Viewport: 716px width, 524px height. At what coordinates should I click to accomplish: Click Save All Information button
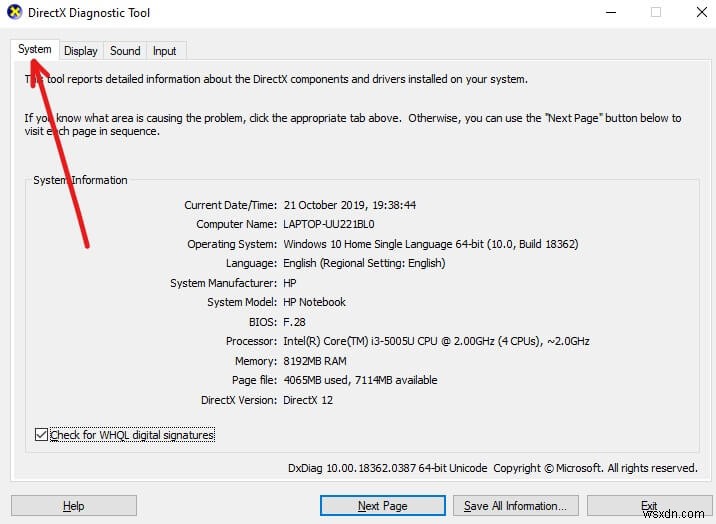[516, 506]
